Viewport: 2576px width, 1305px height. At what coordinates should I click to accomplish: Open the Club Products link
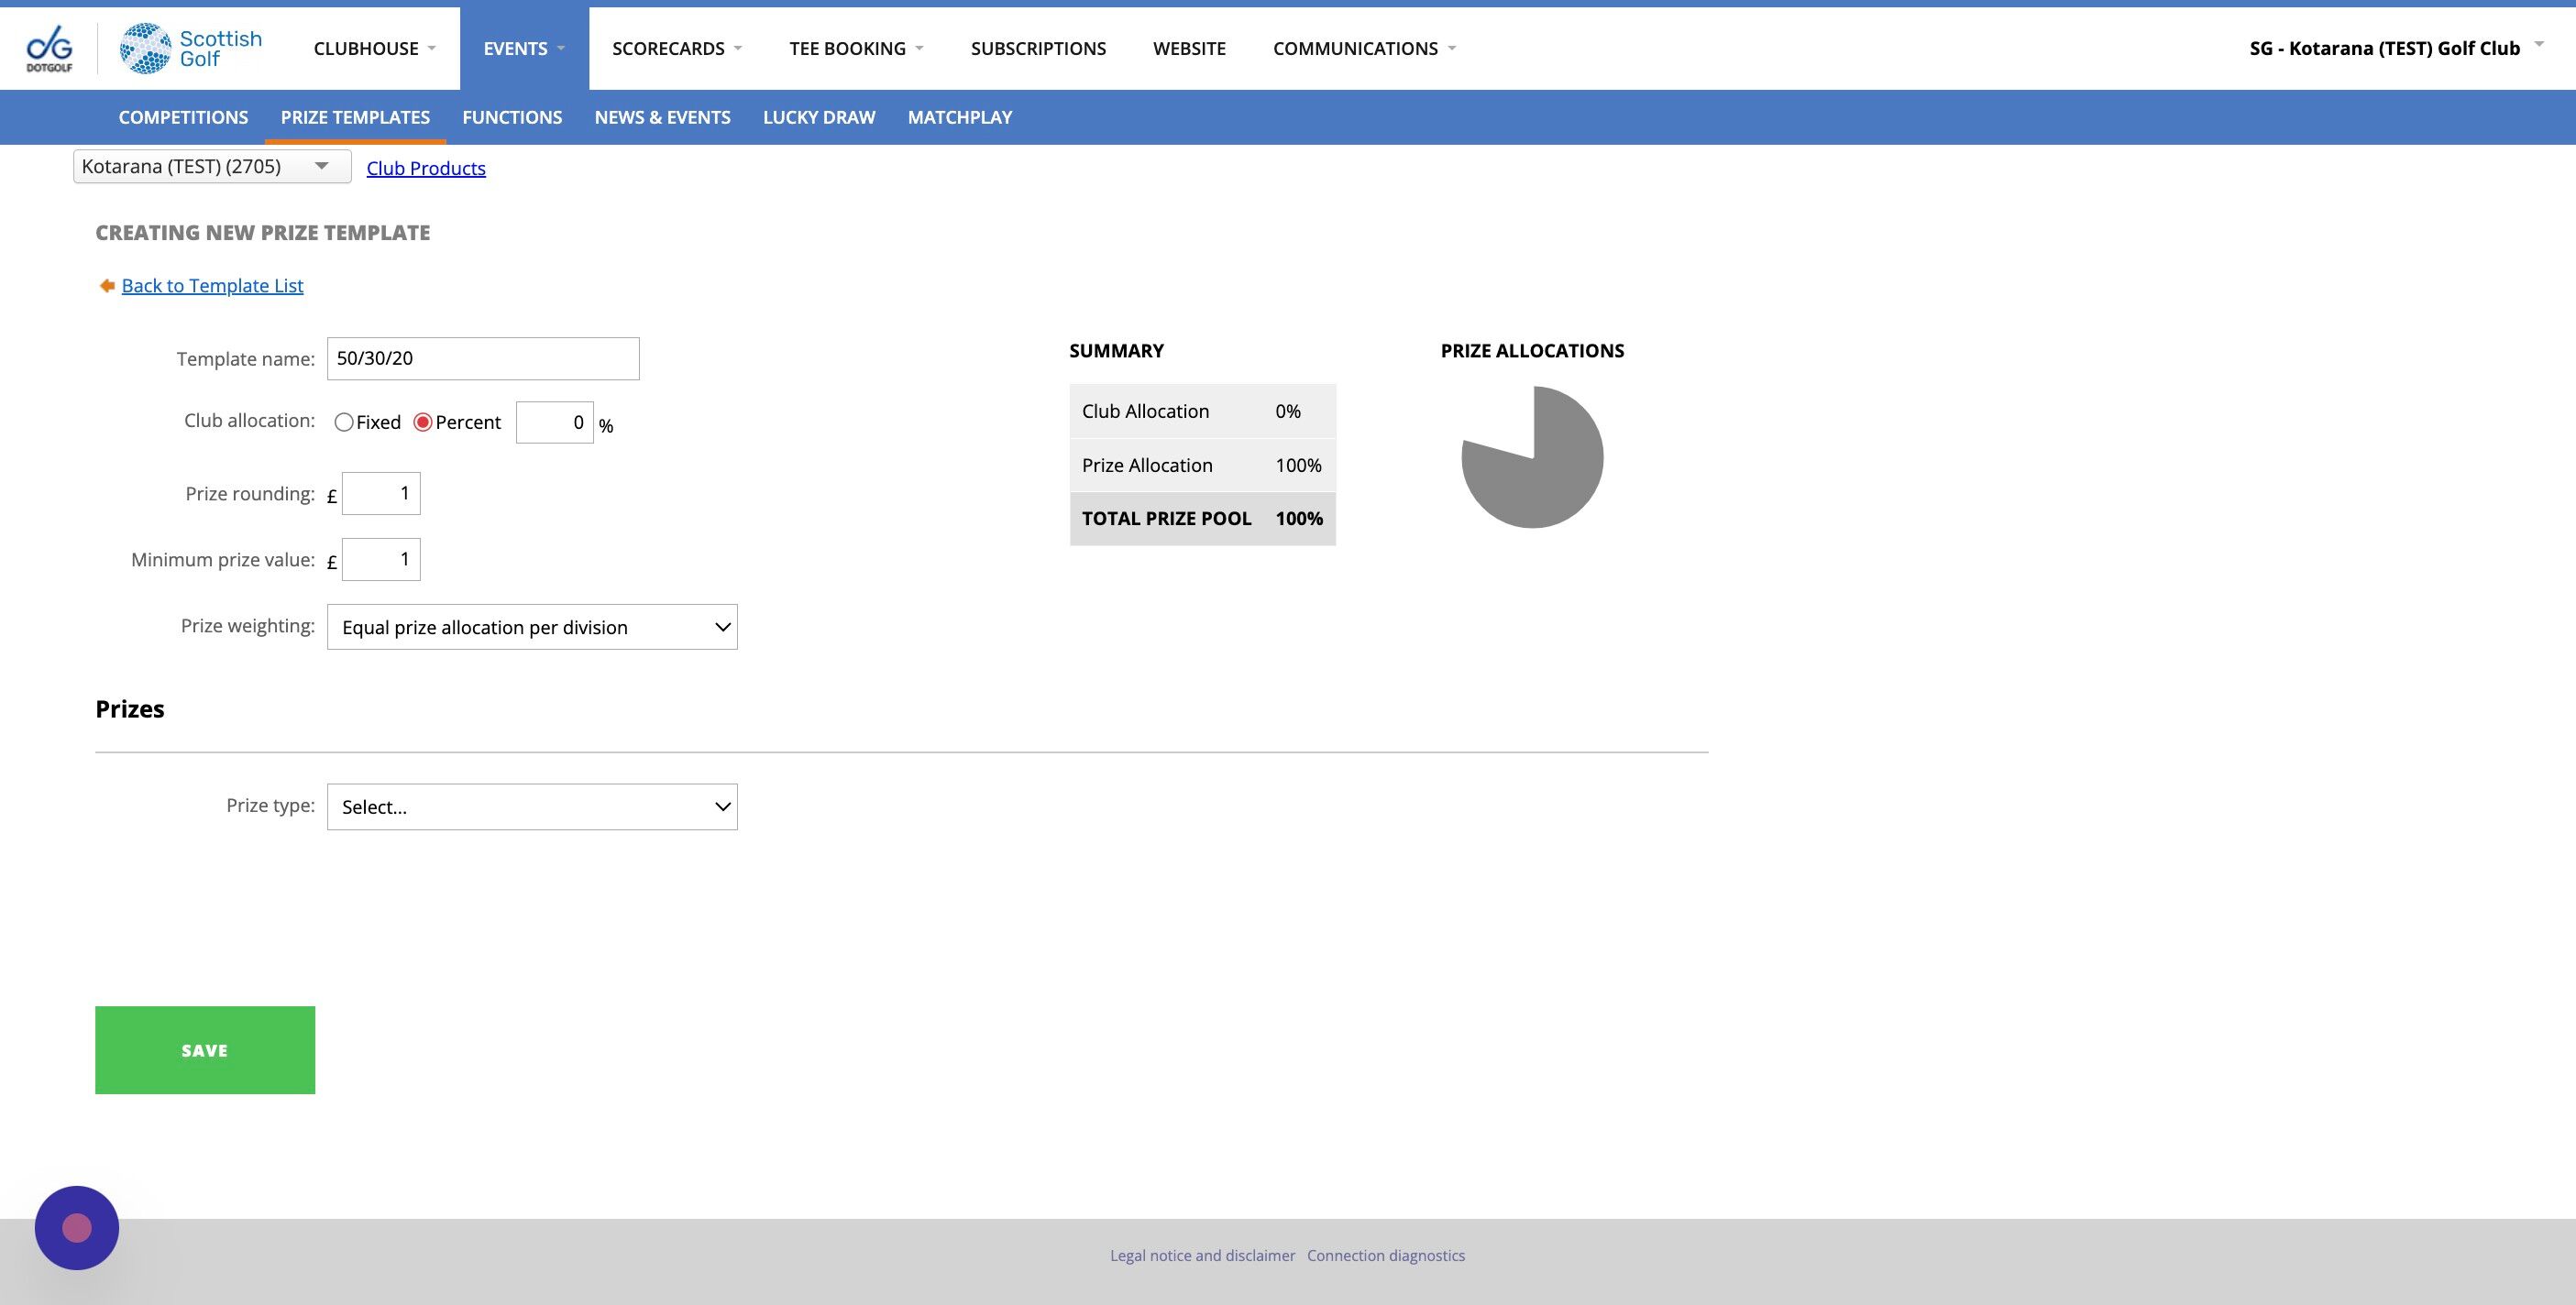tap(426, 168)
